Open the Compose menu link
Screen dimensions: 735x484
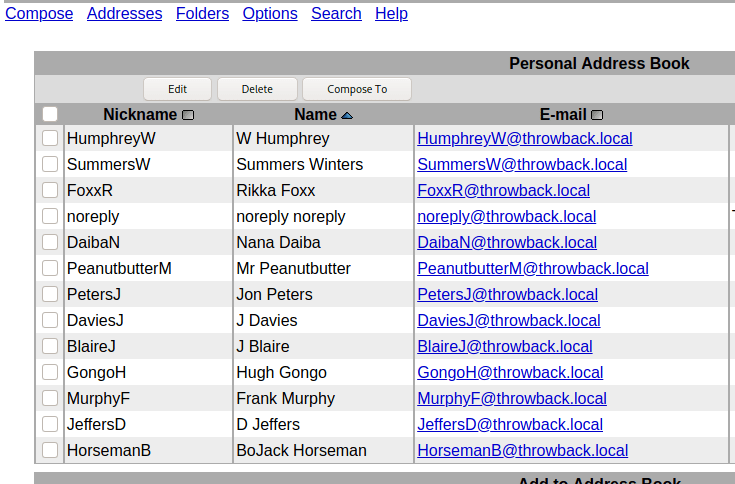tap(39, 13)
